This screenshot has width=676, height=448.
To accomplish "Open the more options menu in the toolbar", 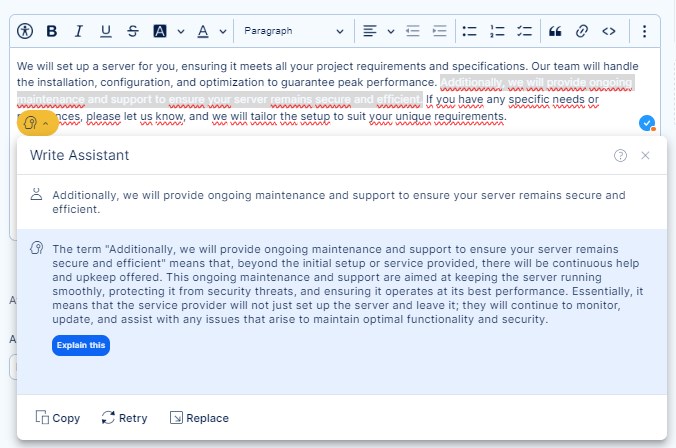I will 645,31.
